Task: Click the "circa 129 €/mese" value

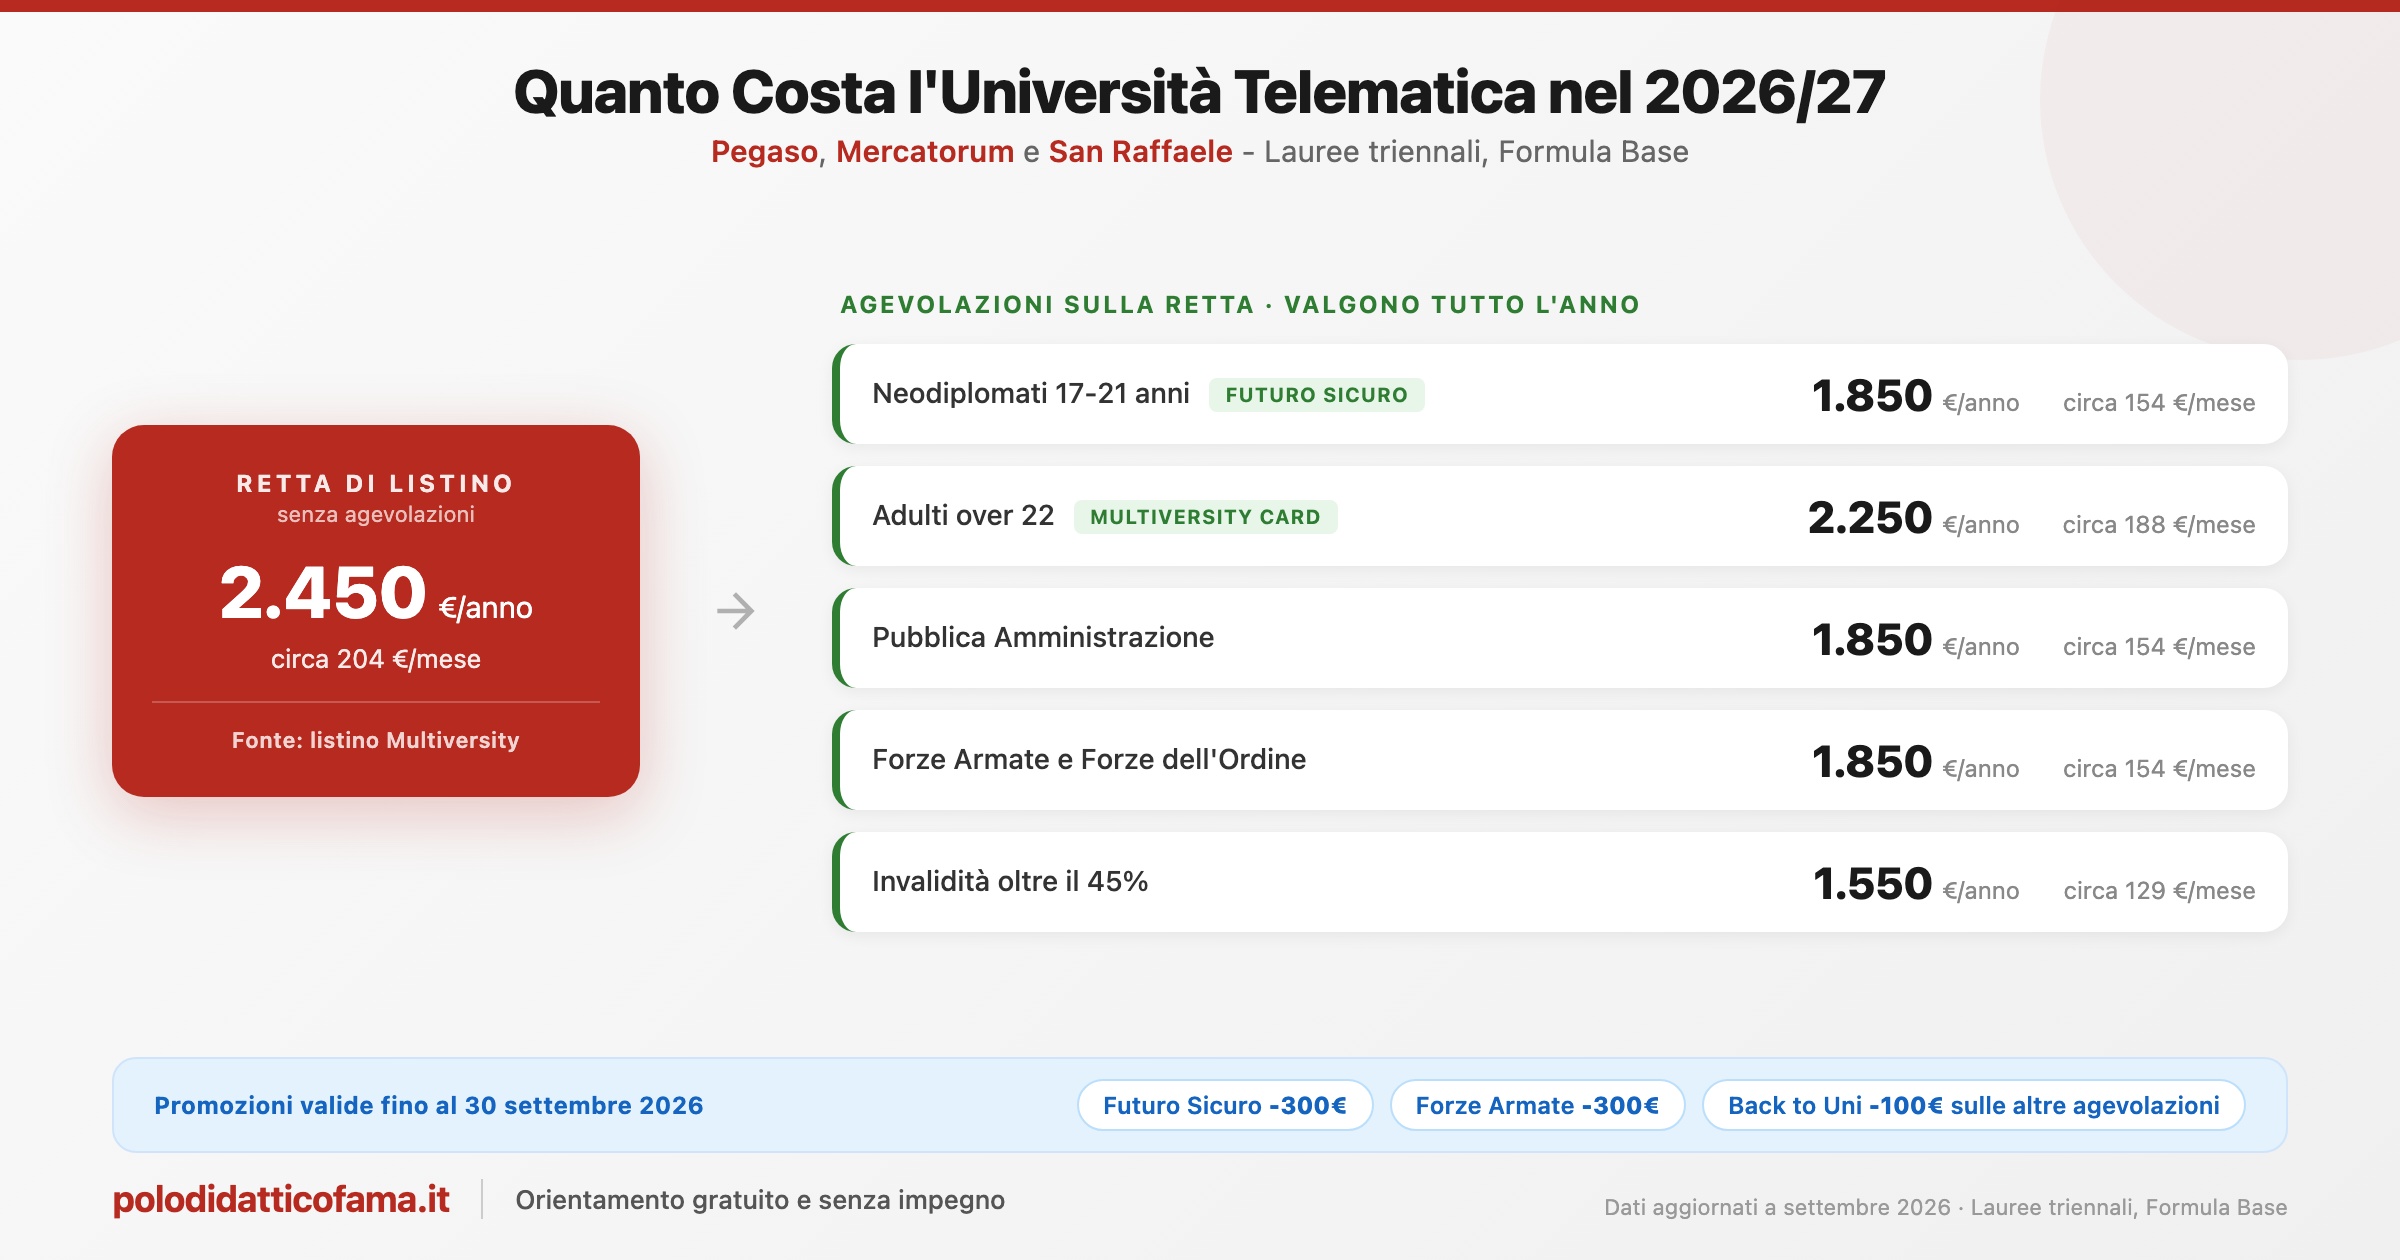Action: coord(2159,891)
